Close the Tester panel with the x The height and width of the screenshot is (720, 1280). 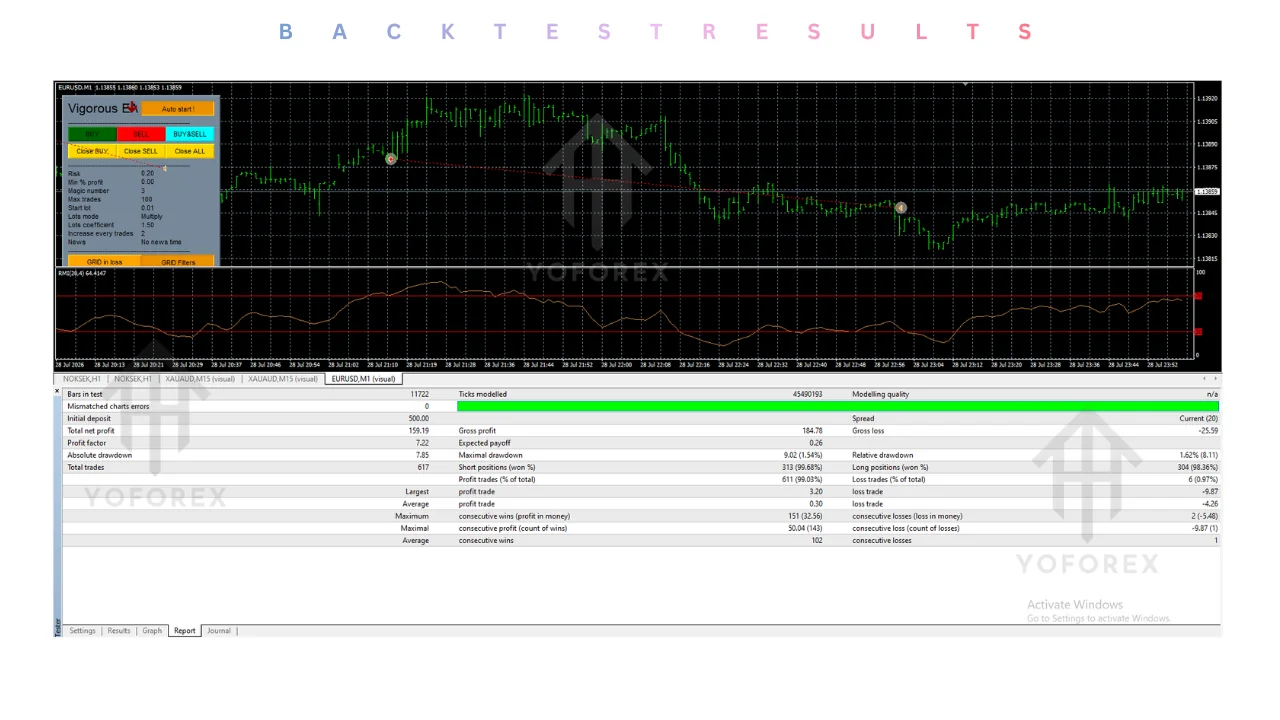pos(57,391)
